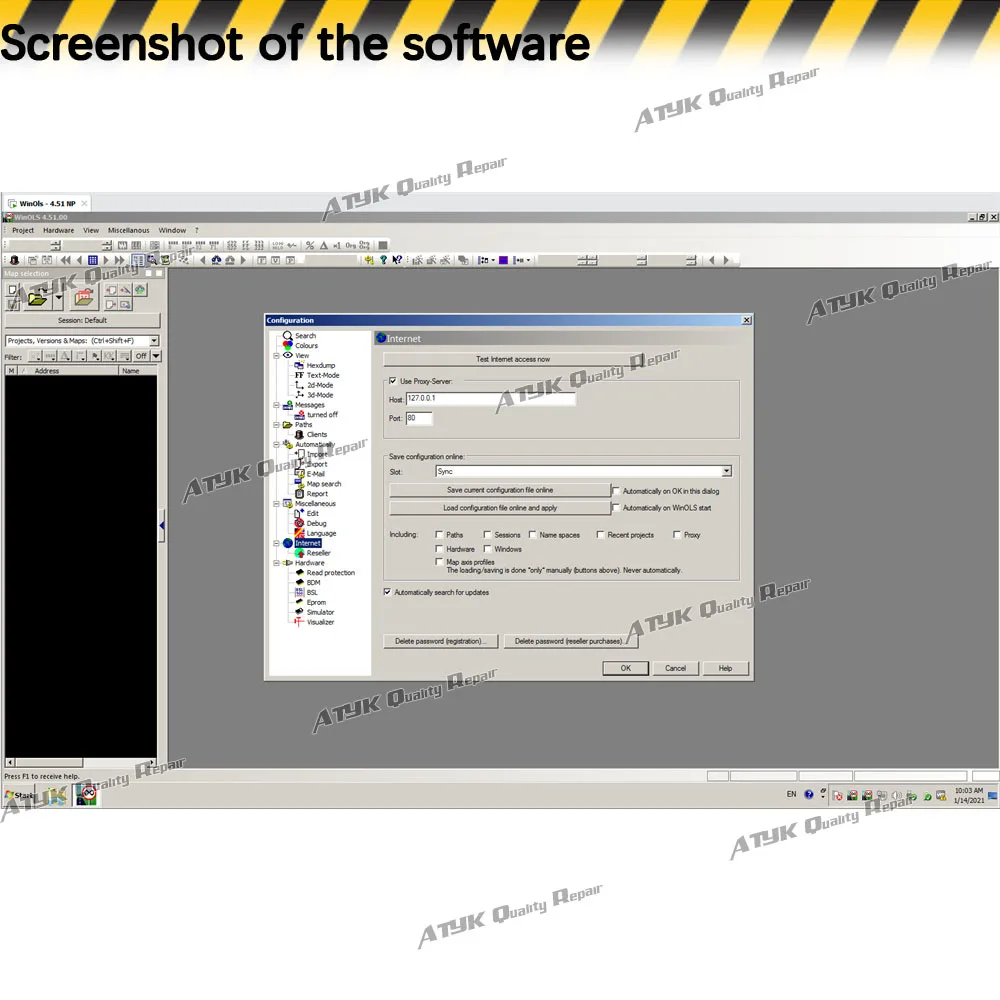Click the black hat client toolbar icon
The height and width of the screenshot is (1000, 1000).
14,260
